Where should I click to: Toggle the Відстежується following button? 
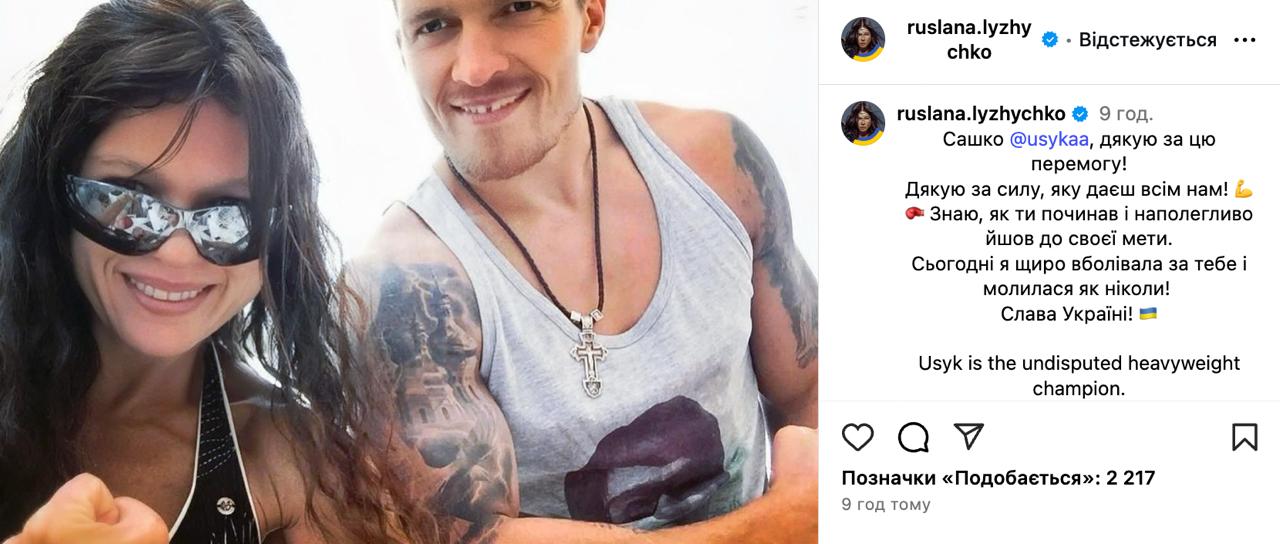[1147, 40]
